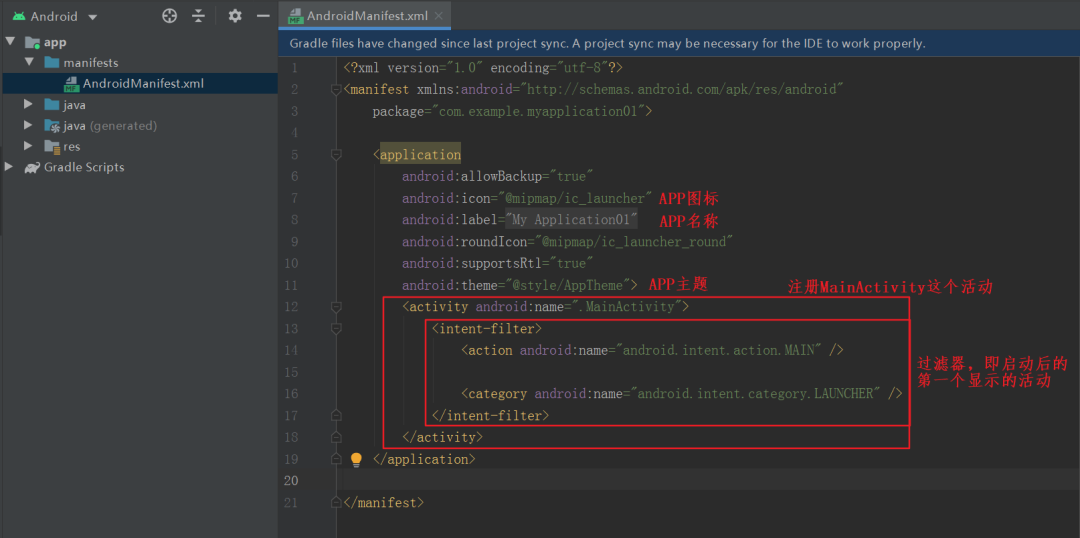Fold the activity tag in gutter
This screenshot has width=1080, height=538.
(x=336, y=307)
